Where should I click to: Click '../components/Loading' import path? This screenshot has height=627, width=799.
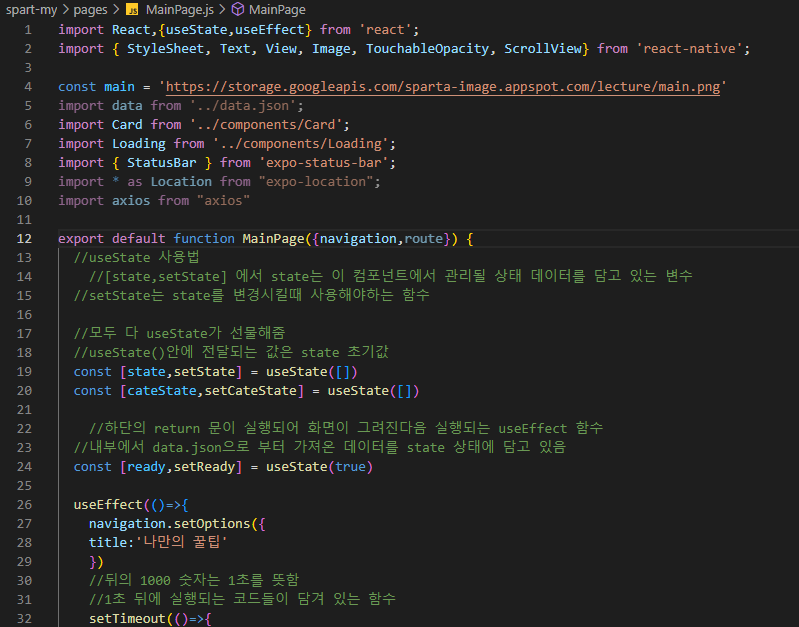point(301,144)
